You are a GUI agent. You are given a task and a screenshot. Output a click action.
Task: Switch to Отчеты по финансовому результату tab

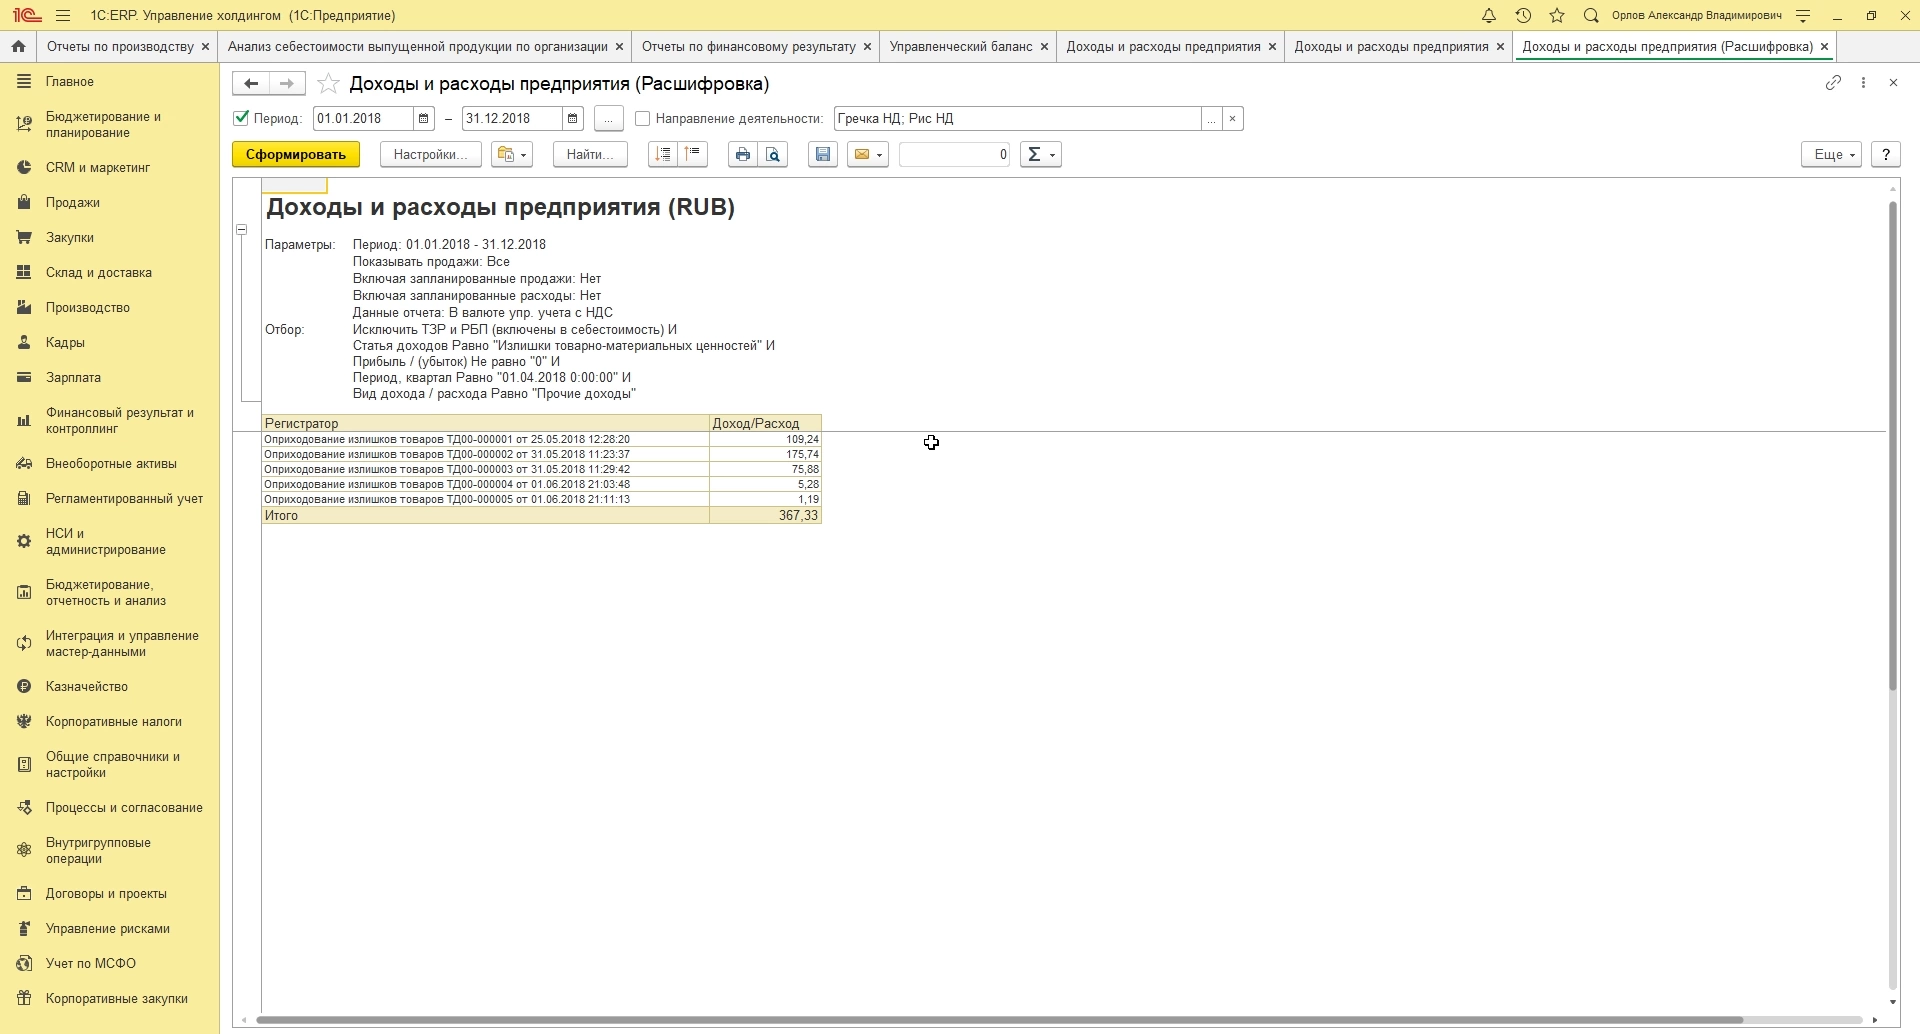749,47
